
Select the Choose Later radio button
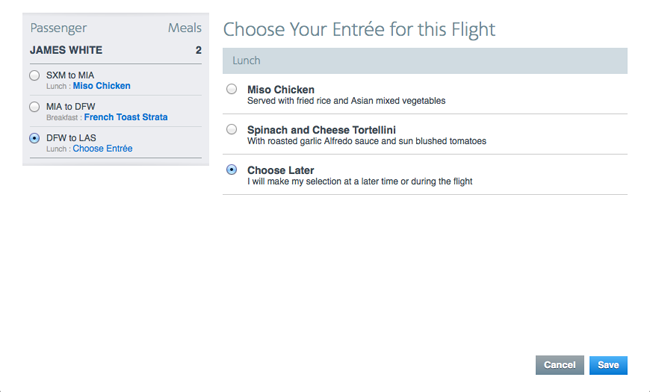coord(231,169)
